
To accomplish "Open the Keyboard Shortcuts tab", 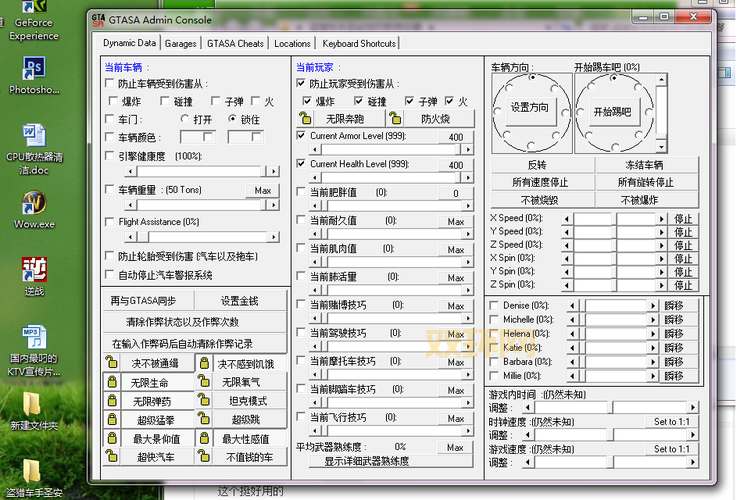I will [x=359, y=44].
